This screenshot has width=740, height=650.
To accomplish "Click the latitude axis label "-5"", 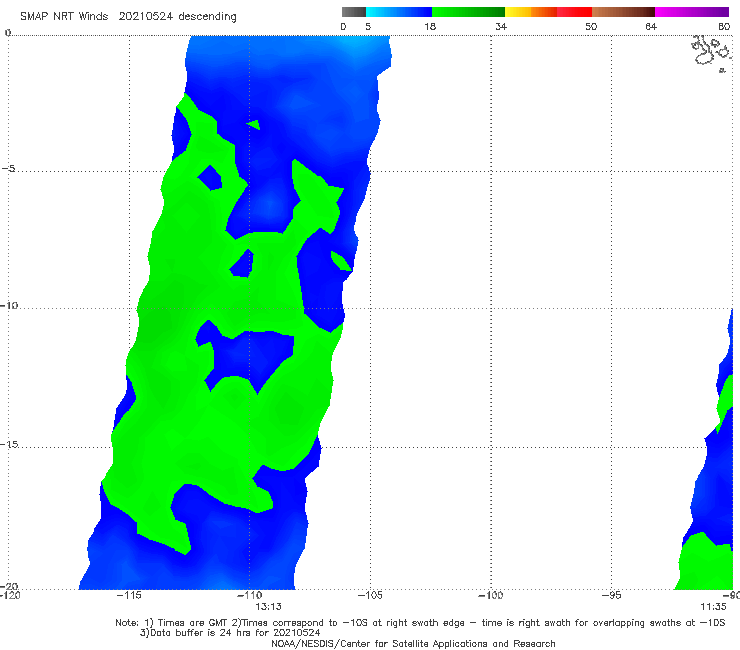I will point(8,169).
